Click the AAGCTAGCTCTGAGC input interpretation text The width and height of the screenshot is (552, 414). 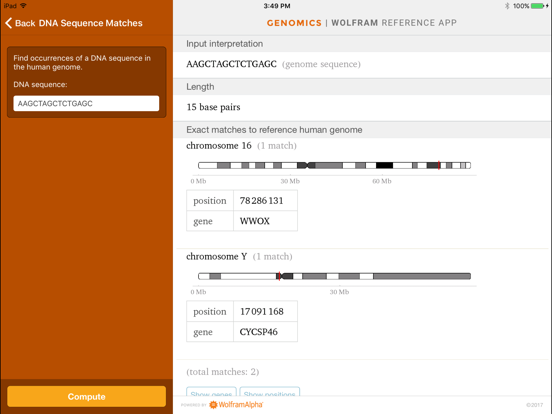231,64
